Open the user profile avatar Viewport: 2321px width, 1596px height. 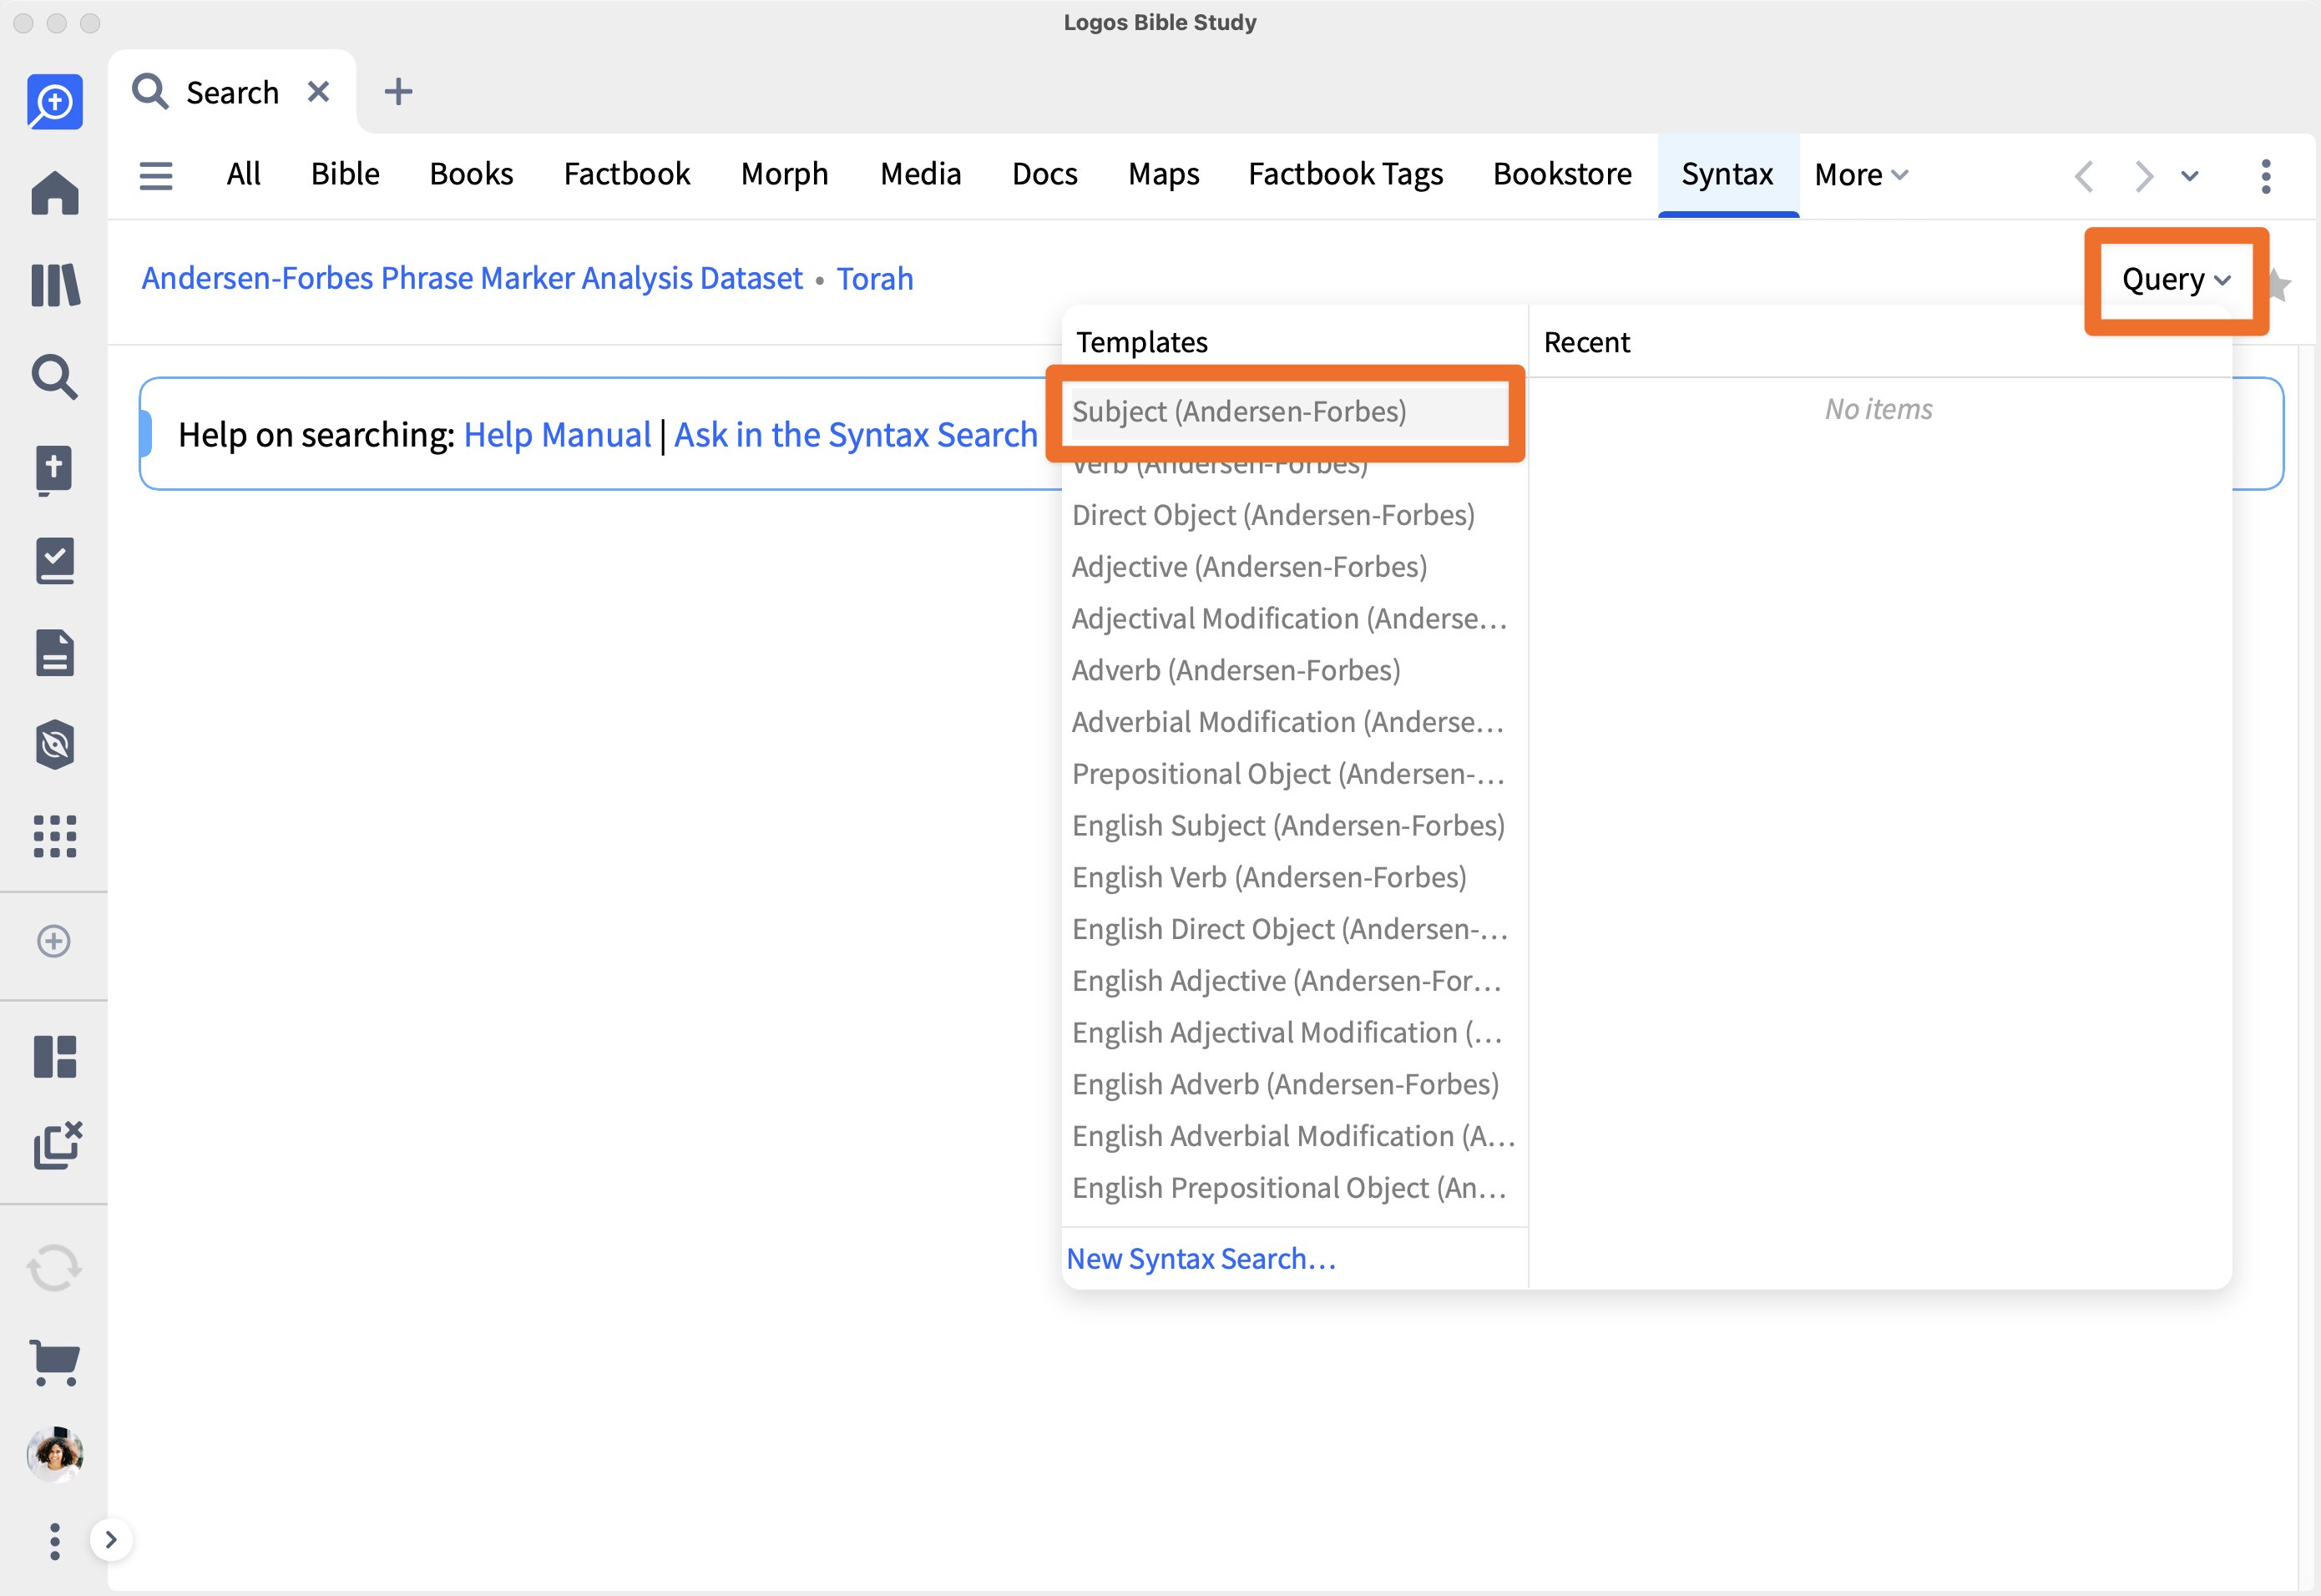(x=54, y=1453)
